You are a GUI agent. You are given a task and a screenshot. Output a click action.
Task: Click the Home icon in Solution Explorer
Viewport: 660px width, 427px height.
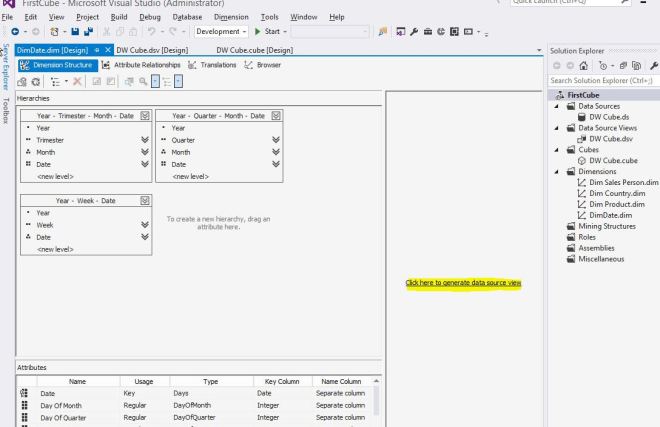(584, 64)
